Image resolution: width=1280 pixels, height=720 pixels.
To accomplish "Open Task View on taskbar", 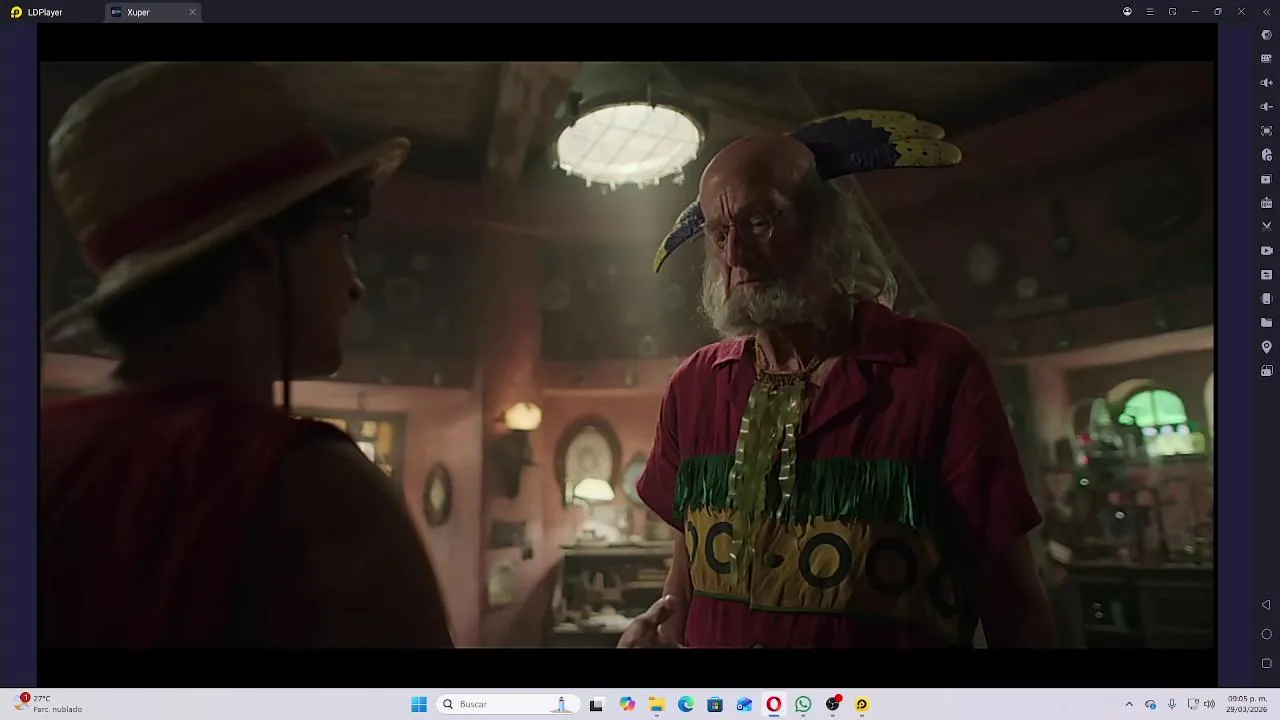I will [x=596, y=704].
